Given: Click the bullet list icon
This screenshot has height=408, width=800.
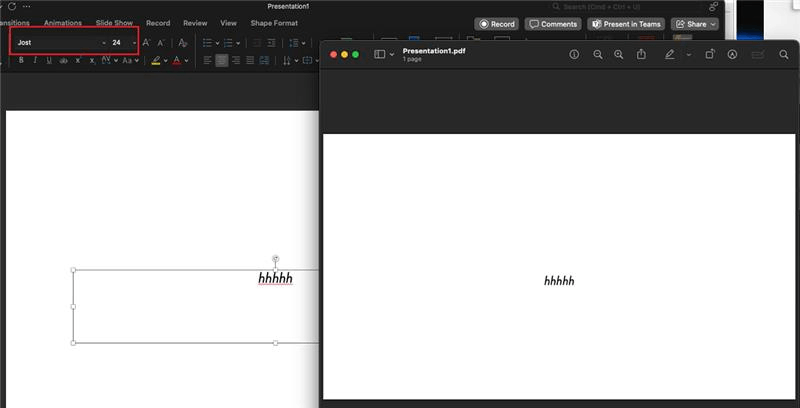Looking at the screenshot, I should tap(208, 43).
